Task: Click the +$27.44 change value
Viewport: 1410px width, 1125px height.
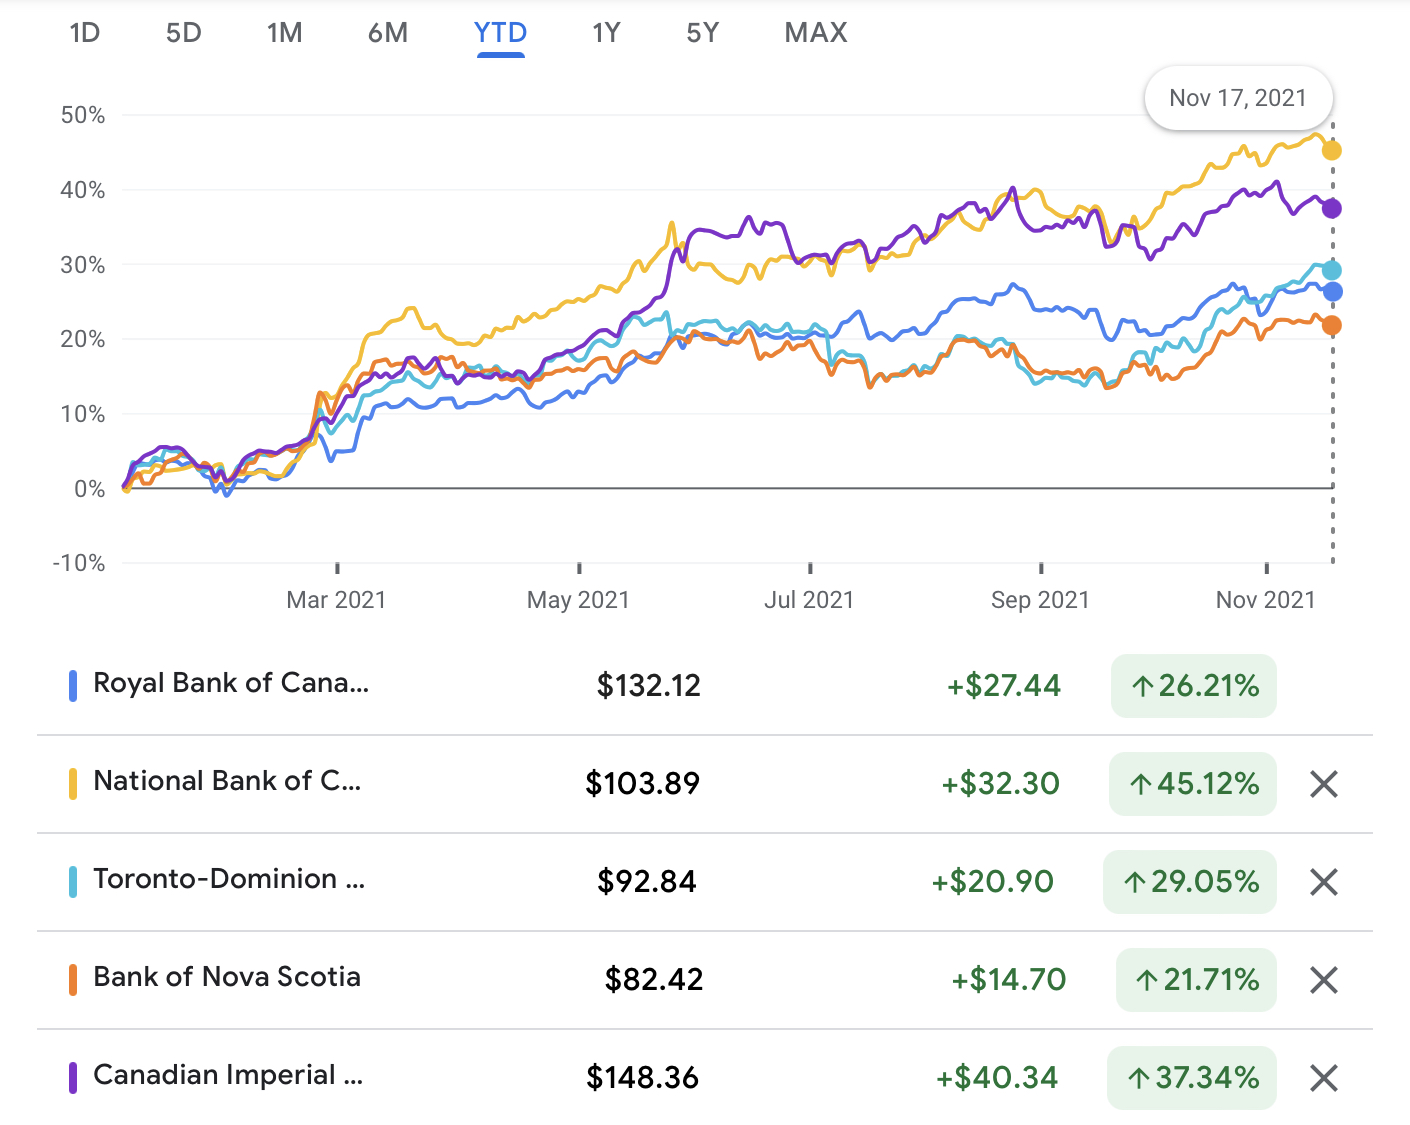Action: click(x=1004, y=686)
